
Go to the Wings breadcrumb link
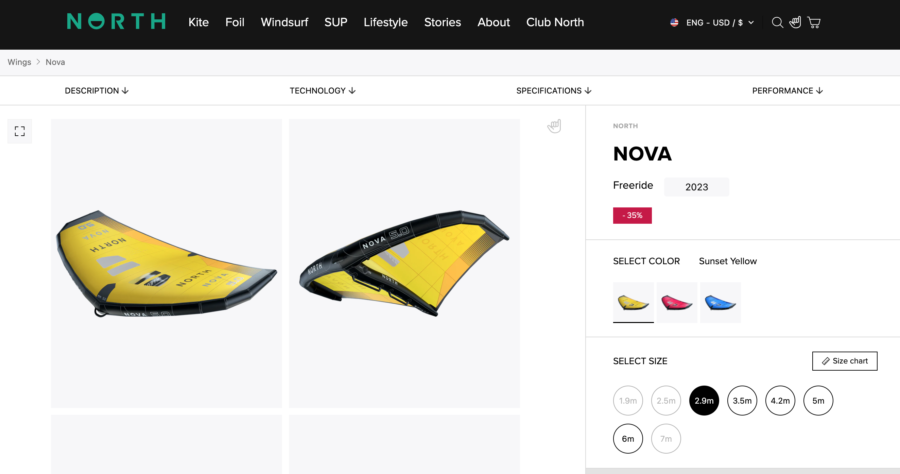point(19,62)
